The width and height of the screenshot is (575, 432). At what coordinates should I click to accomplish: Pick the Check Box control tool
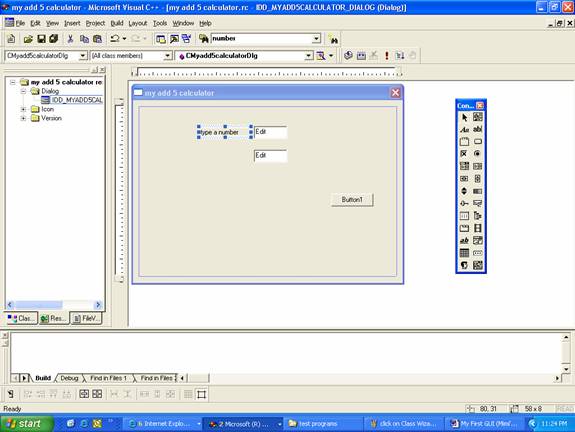tap(464, 154)
